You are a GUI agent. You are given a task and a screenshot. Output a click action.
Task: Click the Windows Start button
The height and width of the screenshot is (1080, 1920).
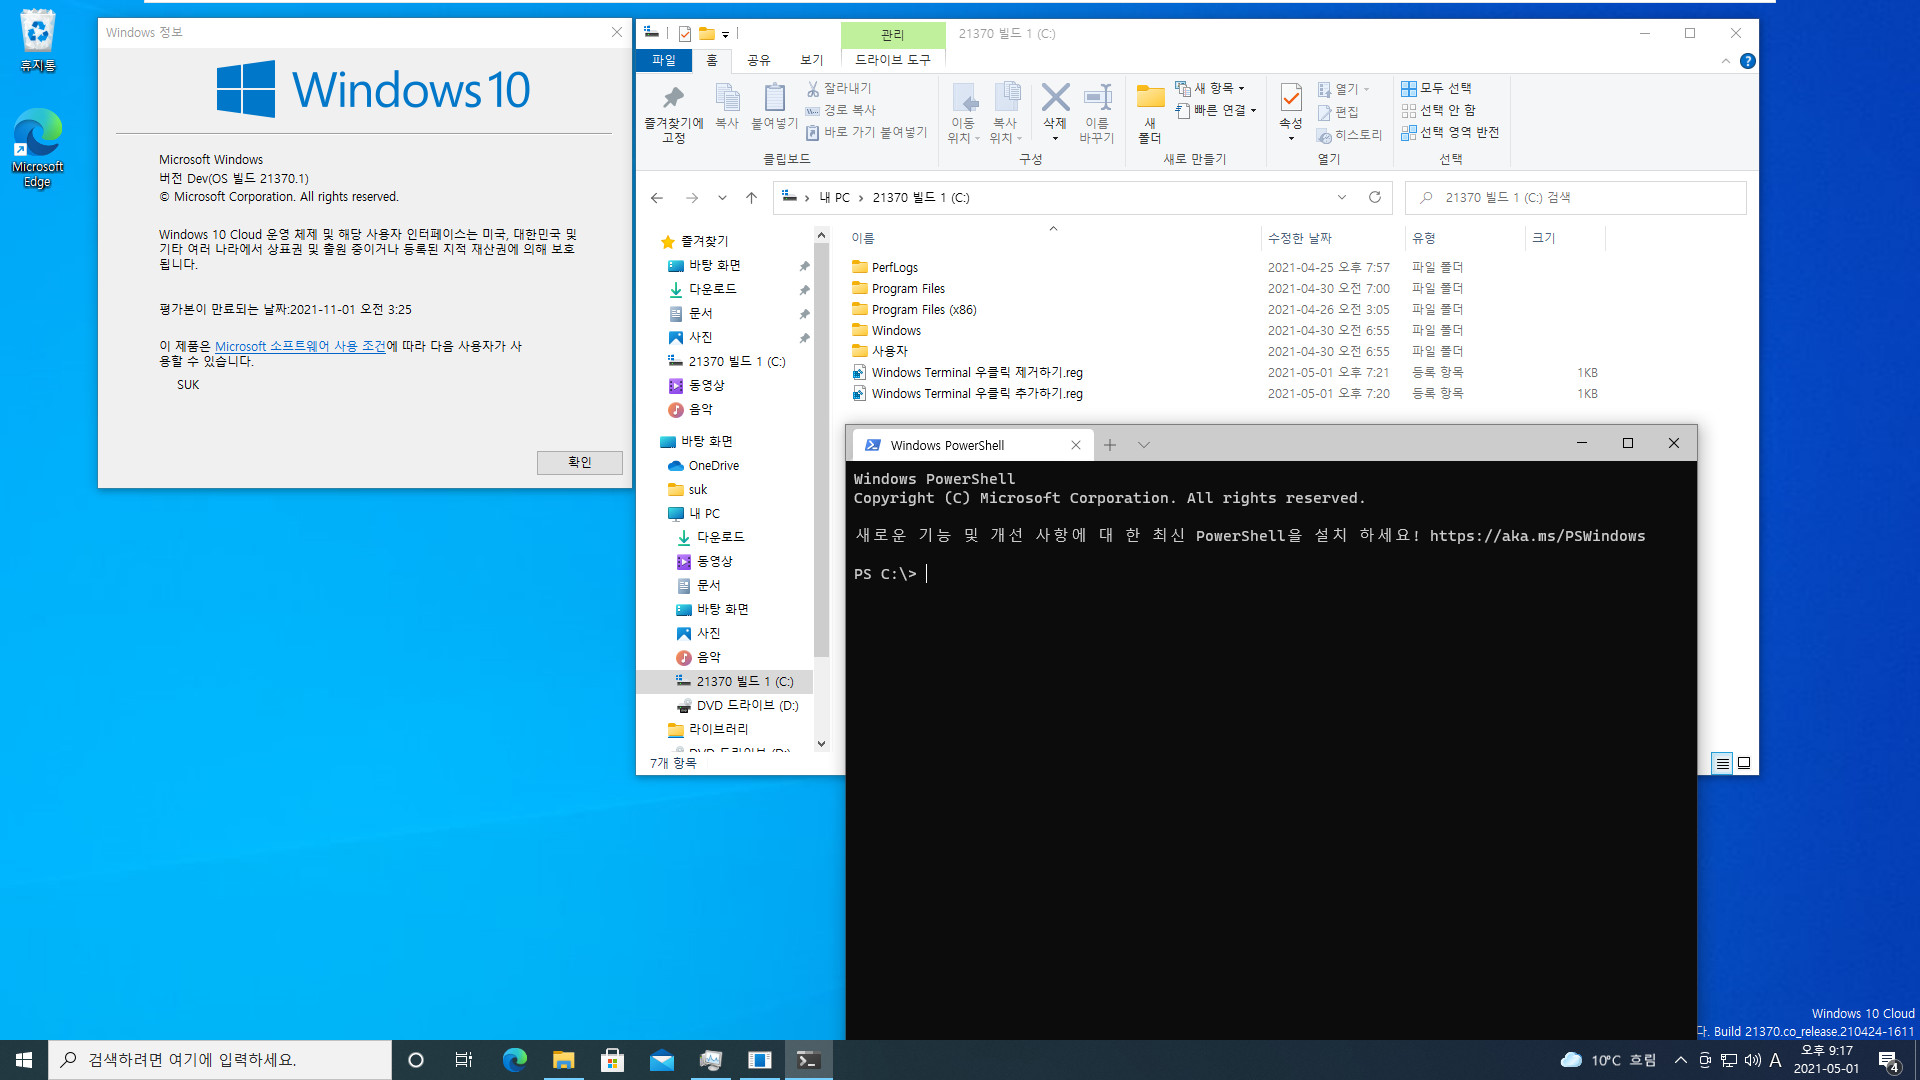coord(24,1060)
